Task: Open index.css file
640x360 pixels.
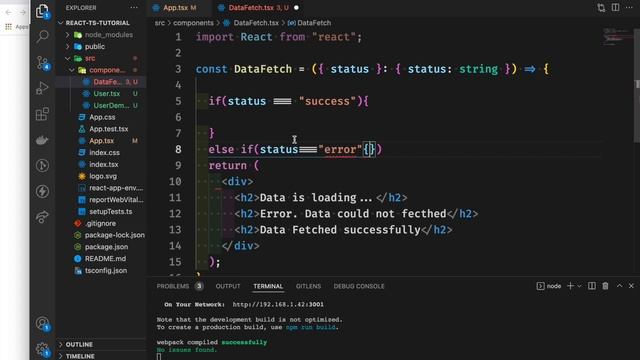Action: (x=101, y=153)
